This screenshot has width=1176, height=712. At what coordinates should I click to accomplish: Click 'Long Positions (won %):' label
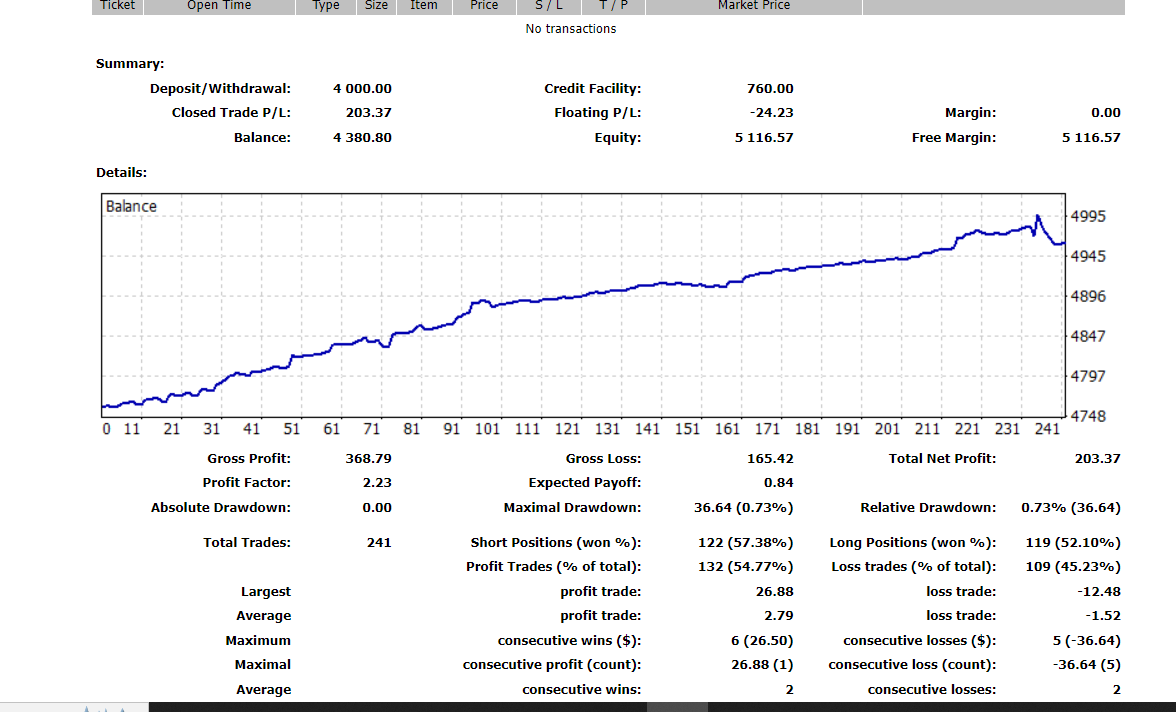coord(913,542)
